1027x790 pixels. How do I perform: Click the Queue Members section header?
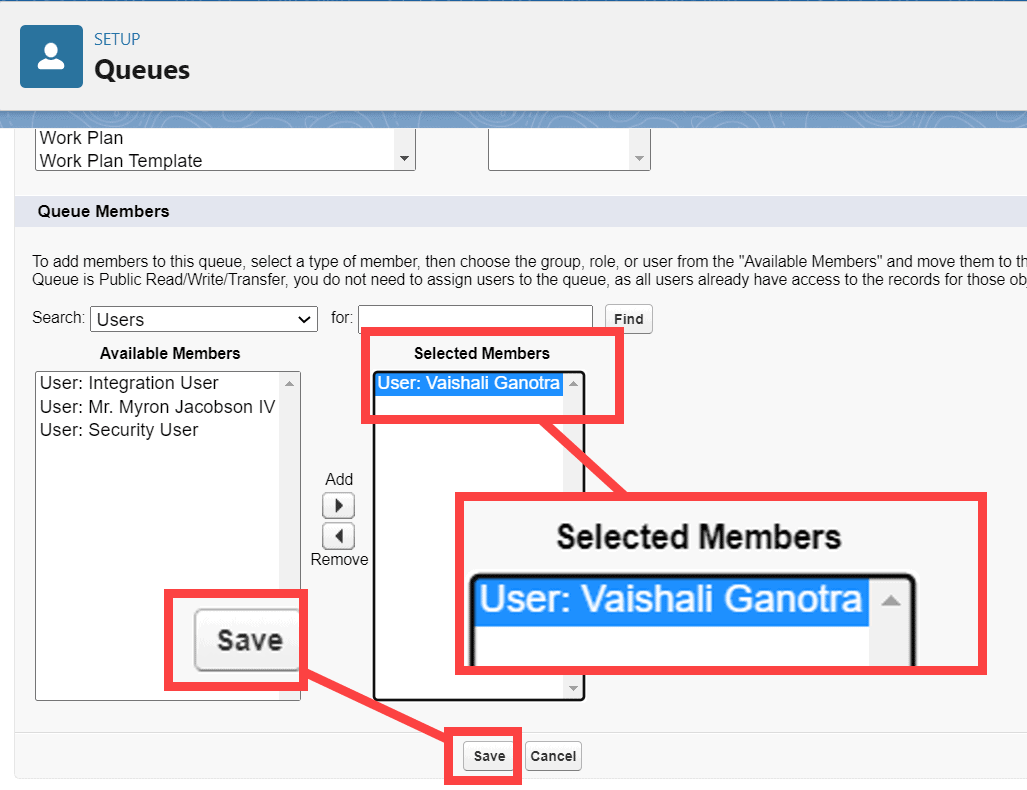(x=103, y=211)
